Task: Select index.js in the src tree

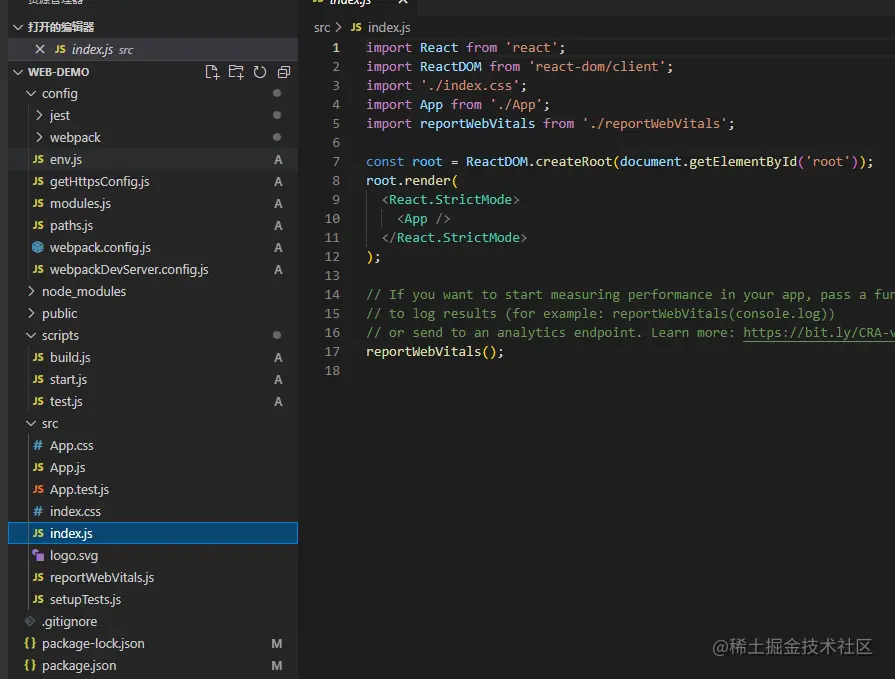Action: tap(153, 533)
